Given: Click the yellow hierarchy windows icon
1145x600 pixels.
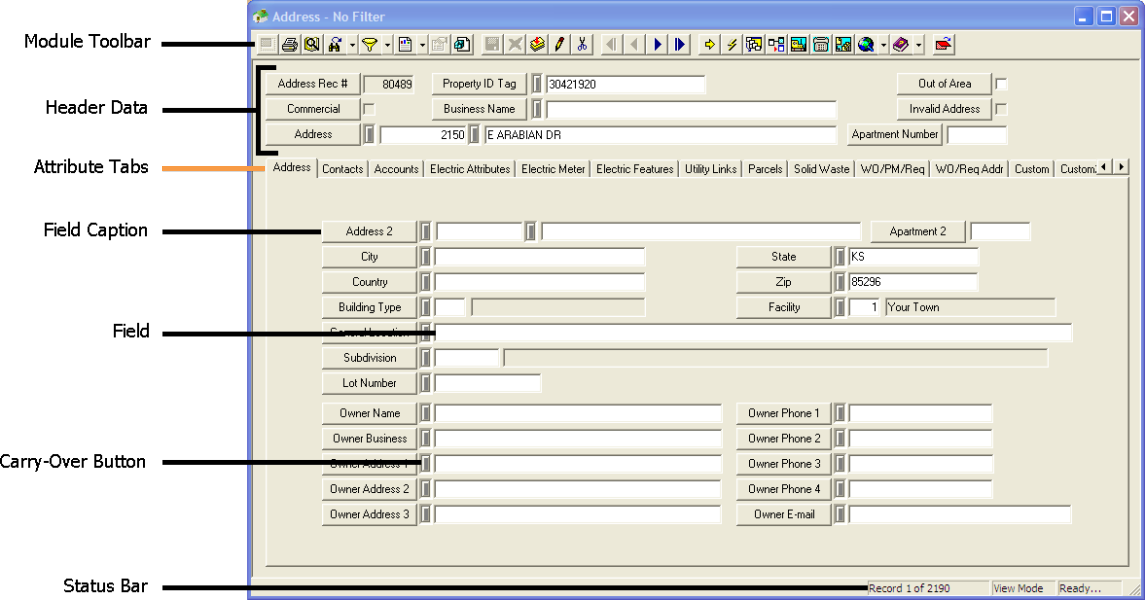Looking at the screenshot, I should [754, 45].
